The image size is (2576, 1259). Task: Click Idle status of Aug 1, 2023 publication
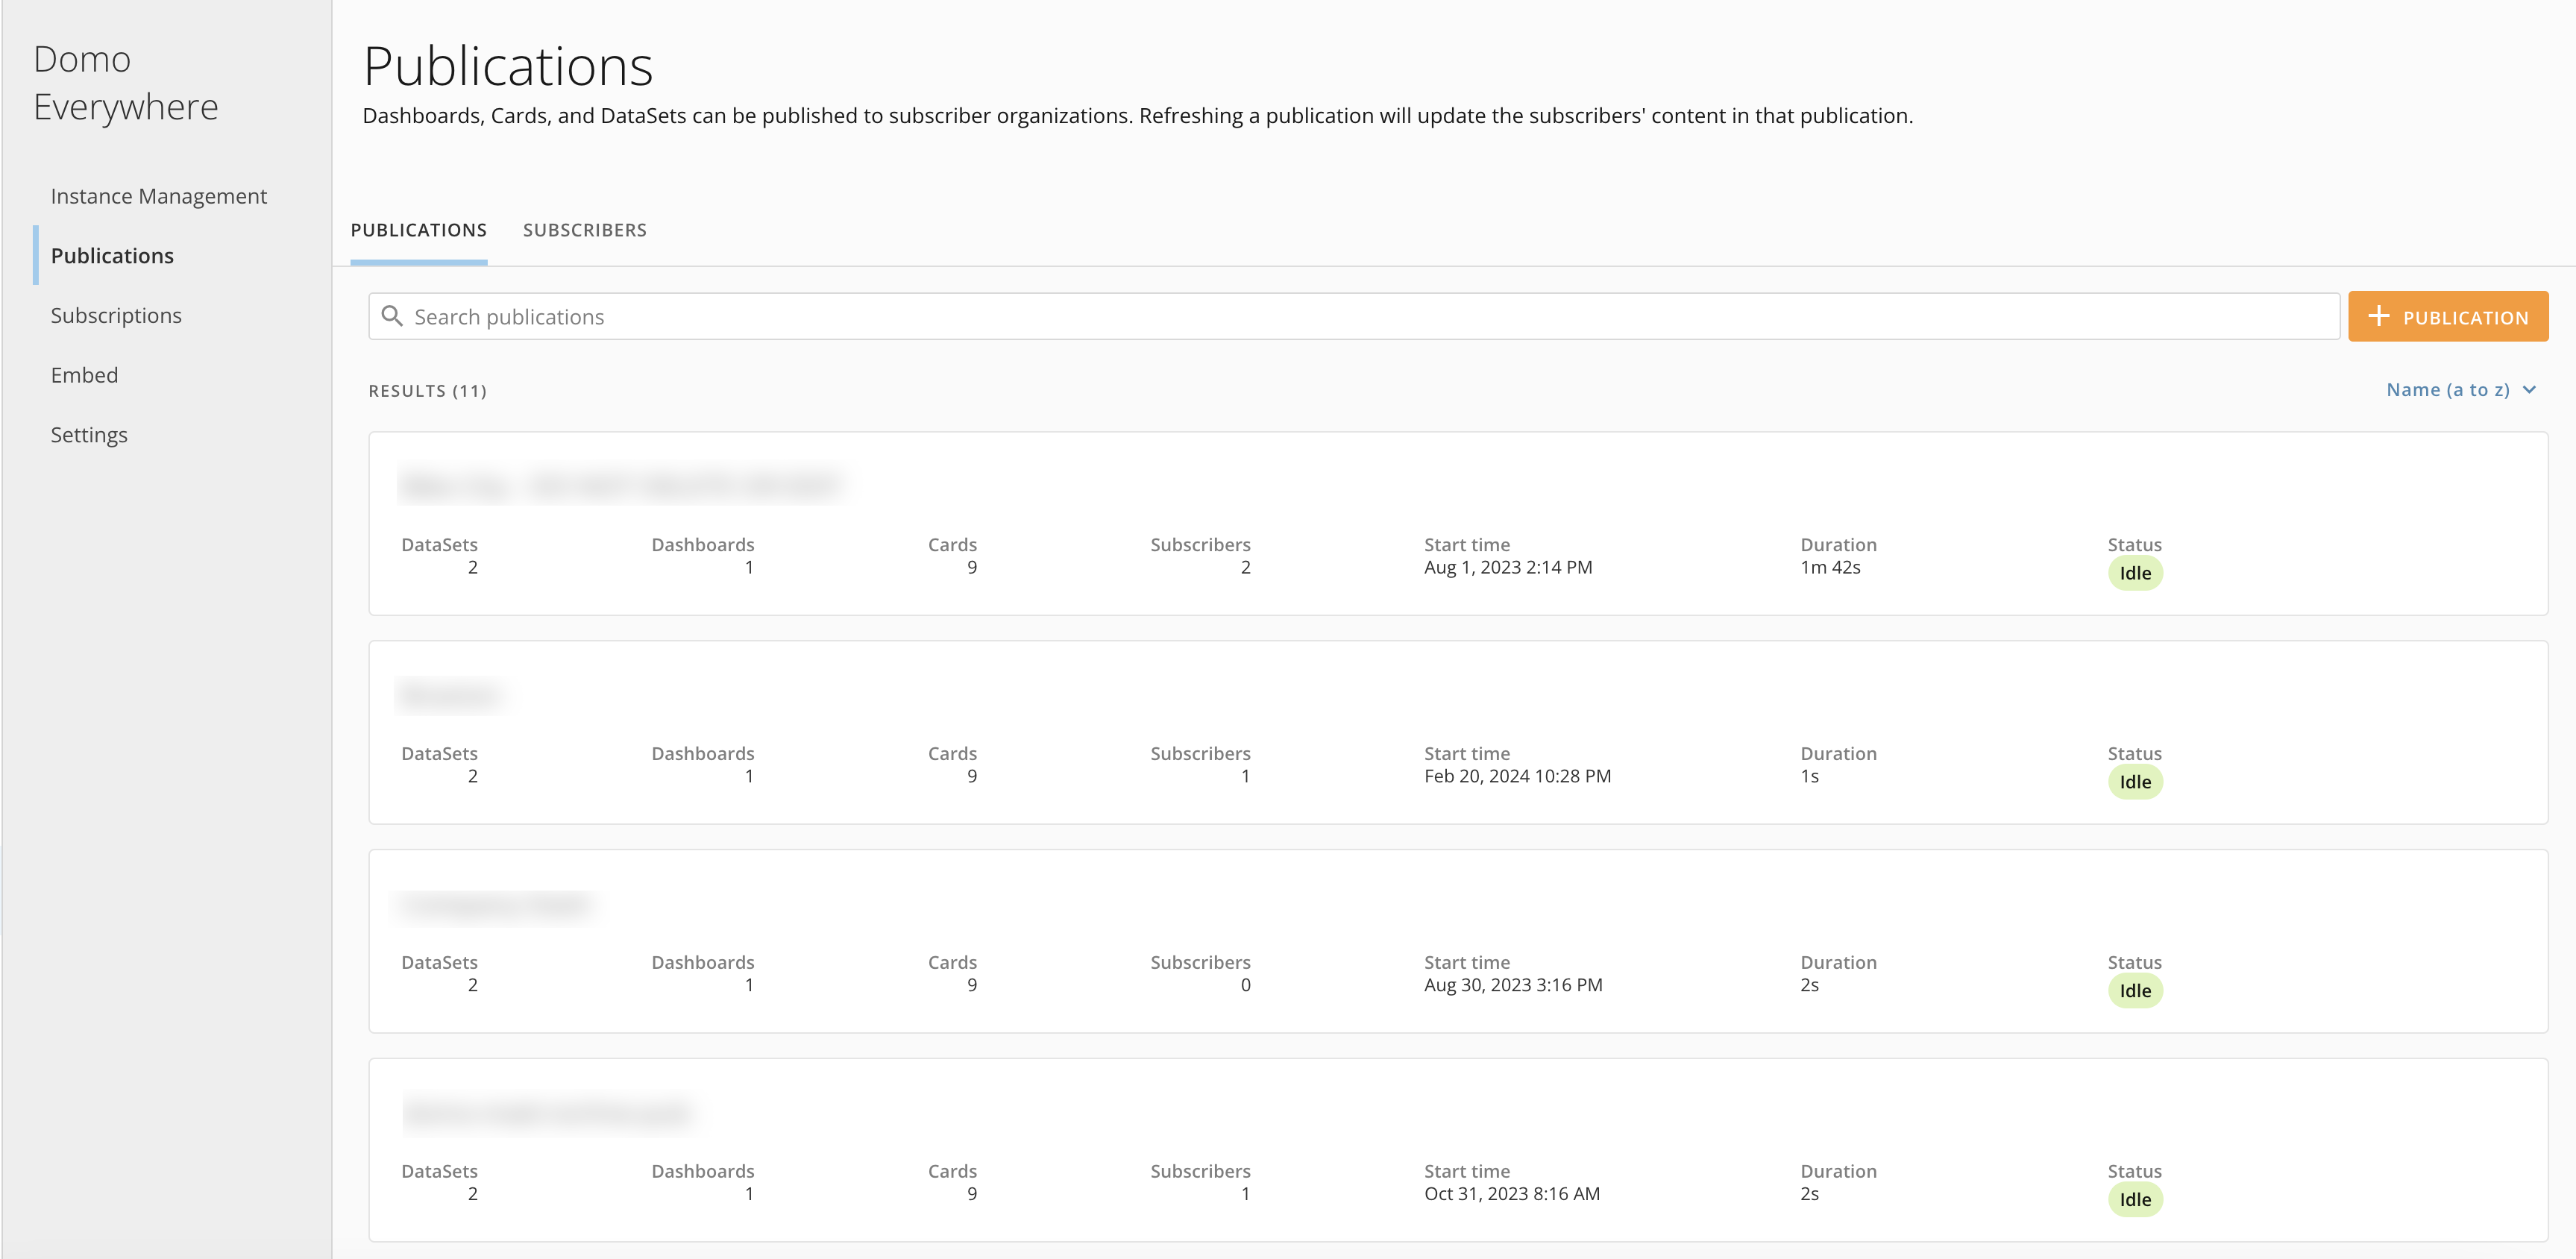pyautogui.click(x=2135, y=573)
